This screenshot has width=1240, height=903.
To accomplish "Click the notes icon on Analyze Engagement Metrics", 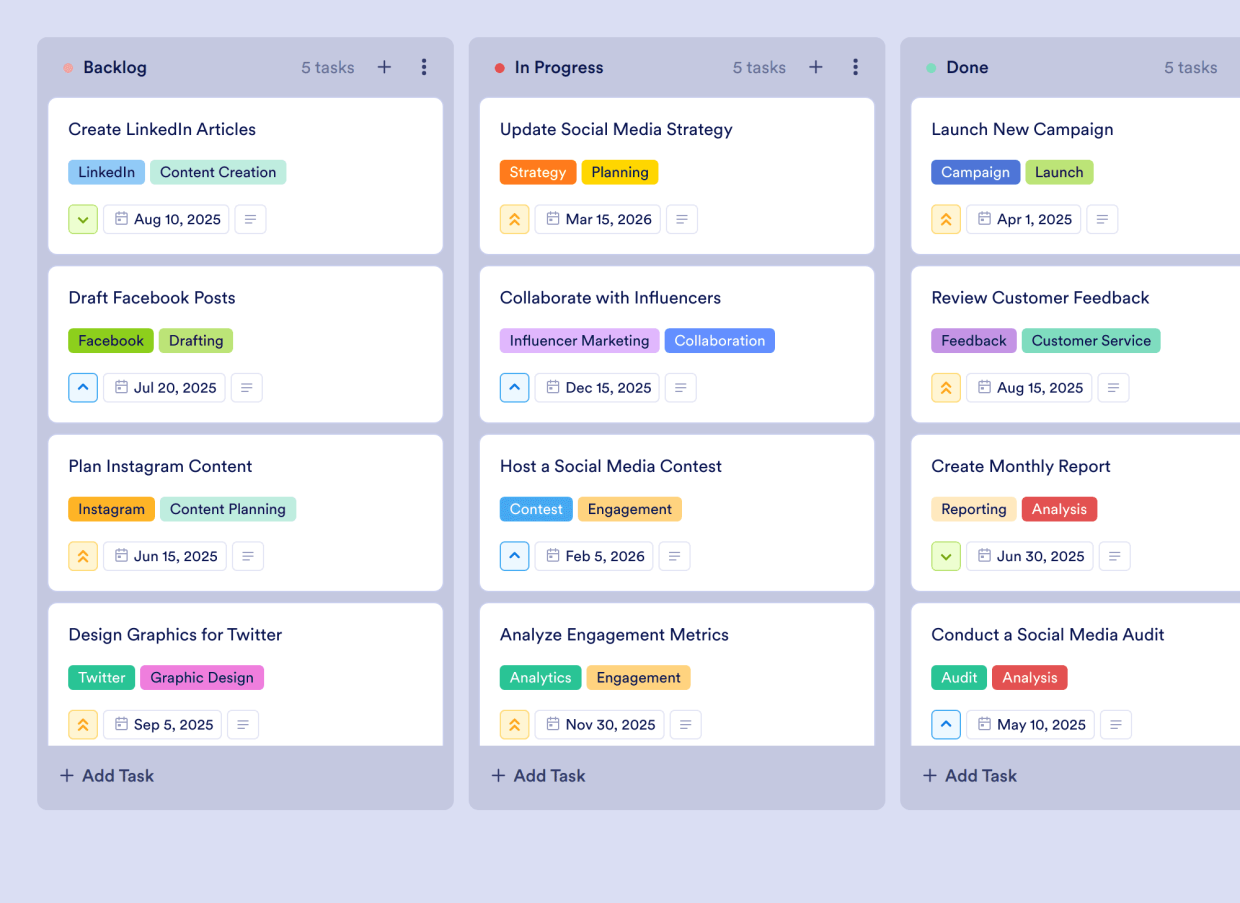I will pyautogui.click(x=685, y=724).
